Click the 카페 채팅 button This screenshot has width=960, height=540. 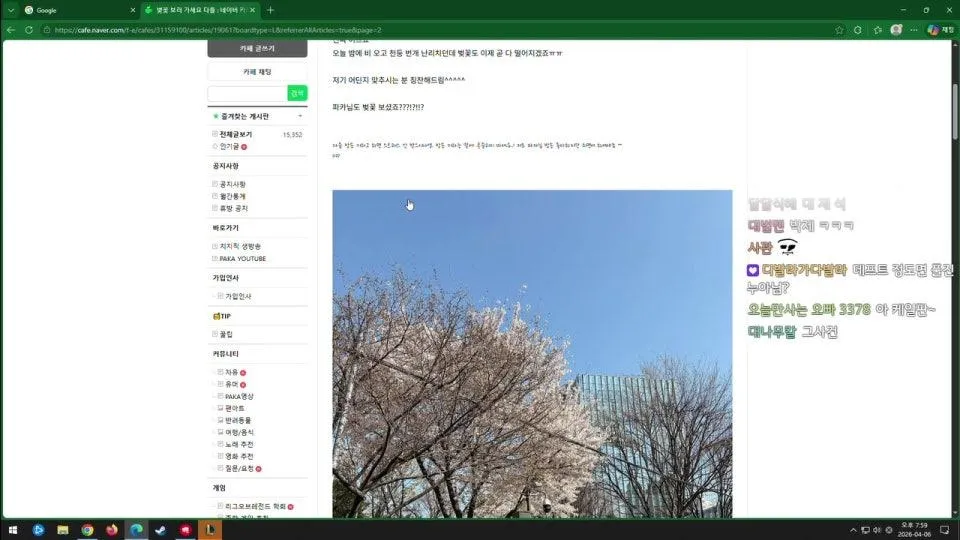(257, 72)
